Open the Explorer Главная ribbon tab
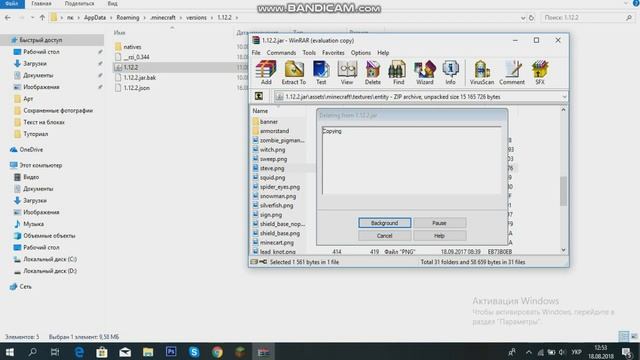640x360 pixels. pos(41,4)
